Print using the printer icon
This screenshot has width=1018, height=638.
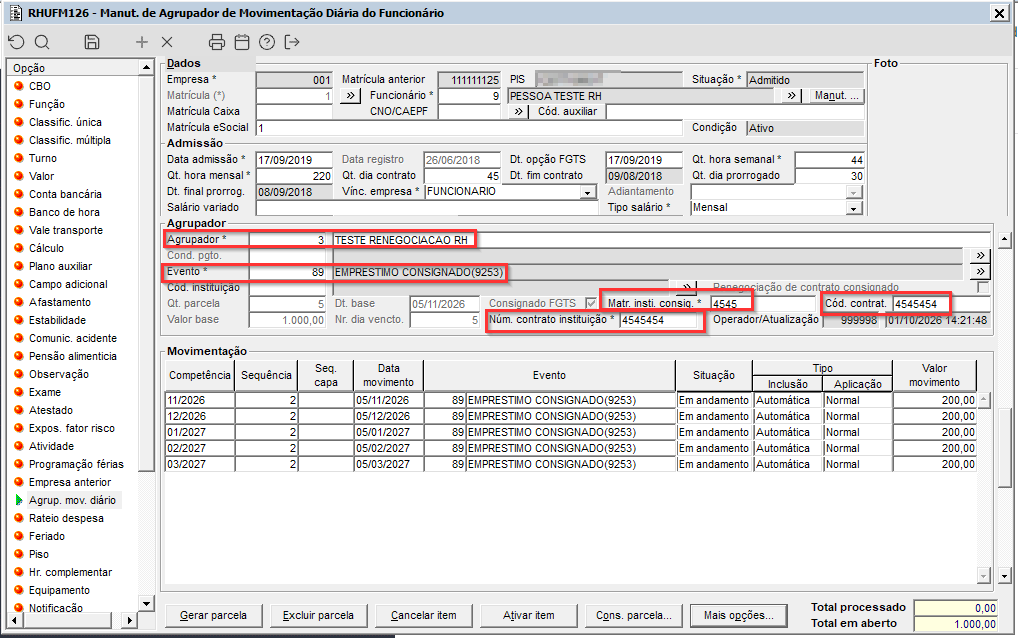point(217,42)
